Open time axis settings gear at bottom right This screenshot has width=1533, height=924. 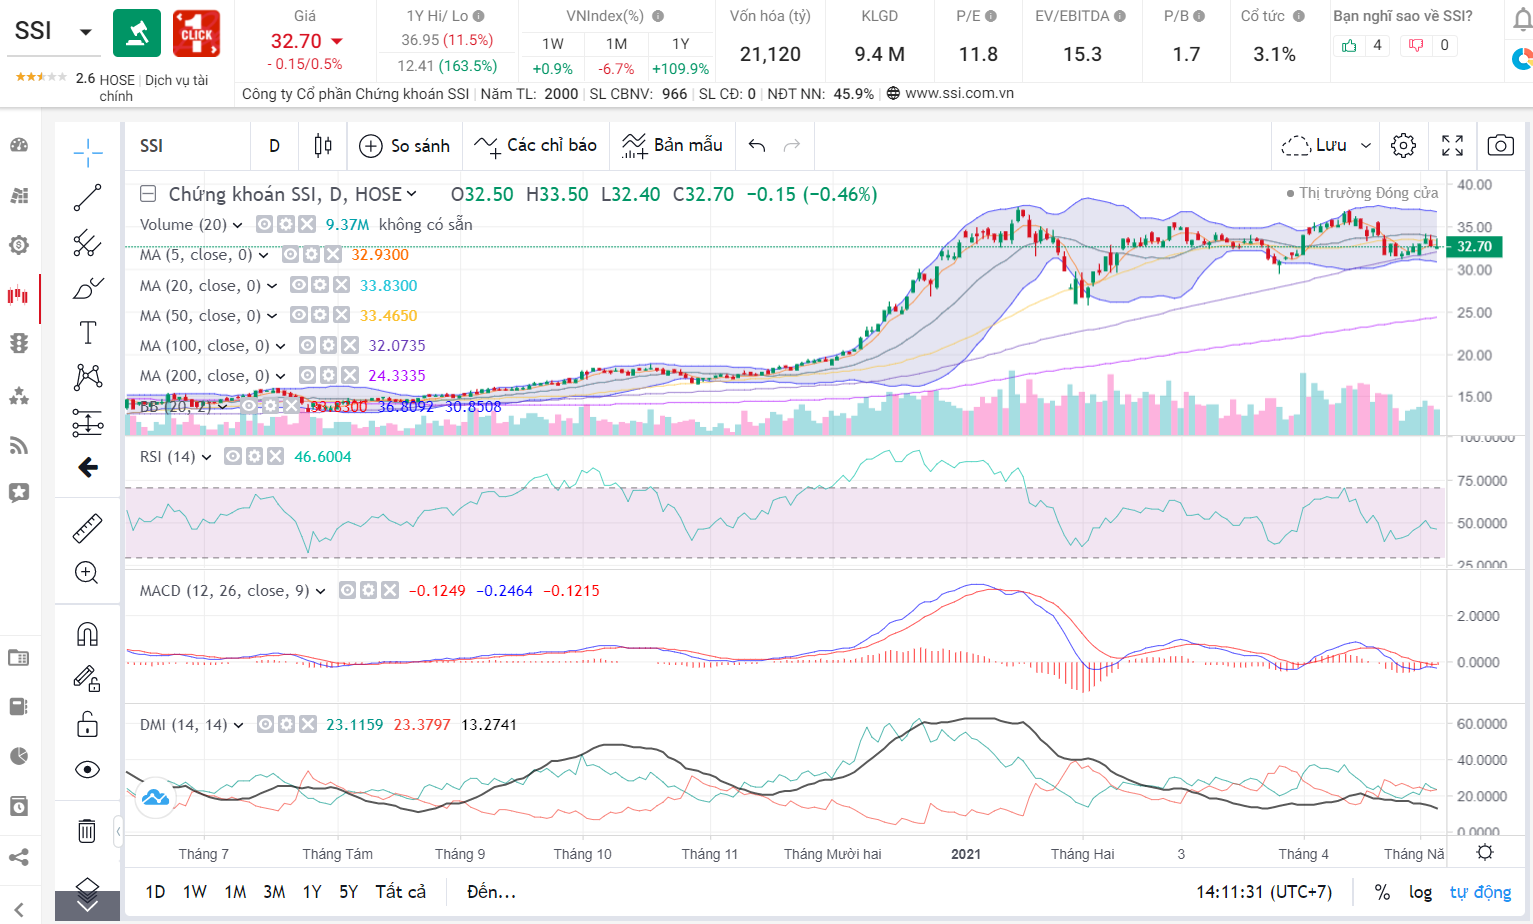(1485, 853)
